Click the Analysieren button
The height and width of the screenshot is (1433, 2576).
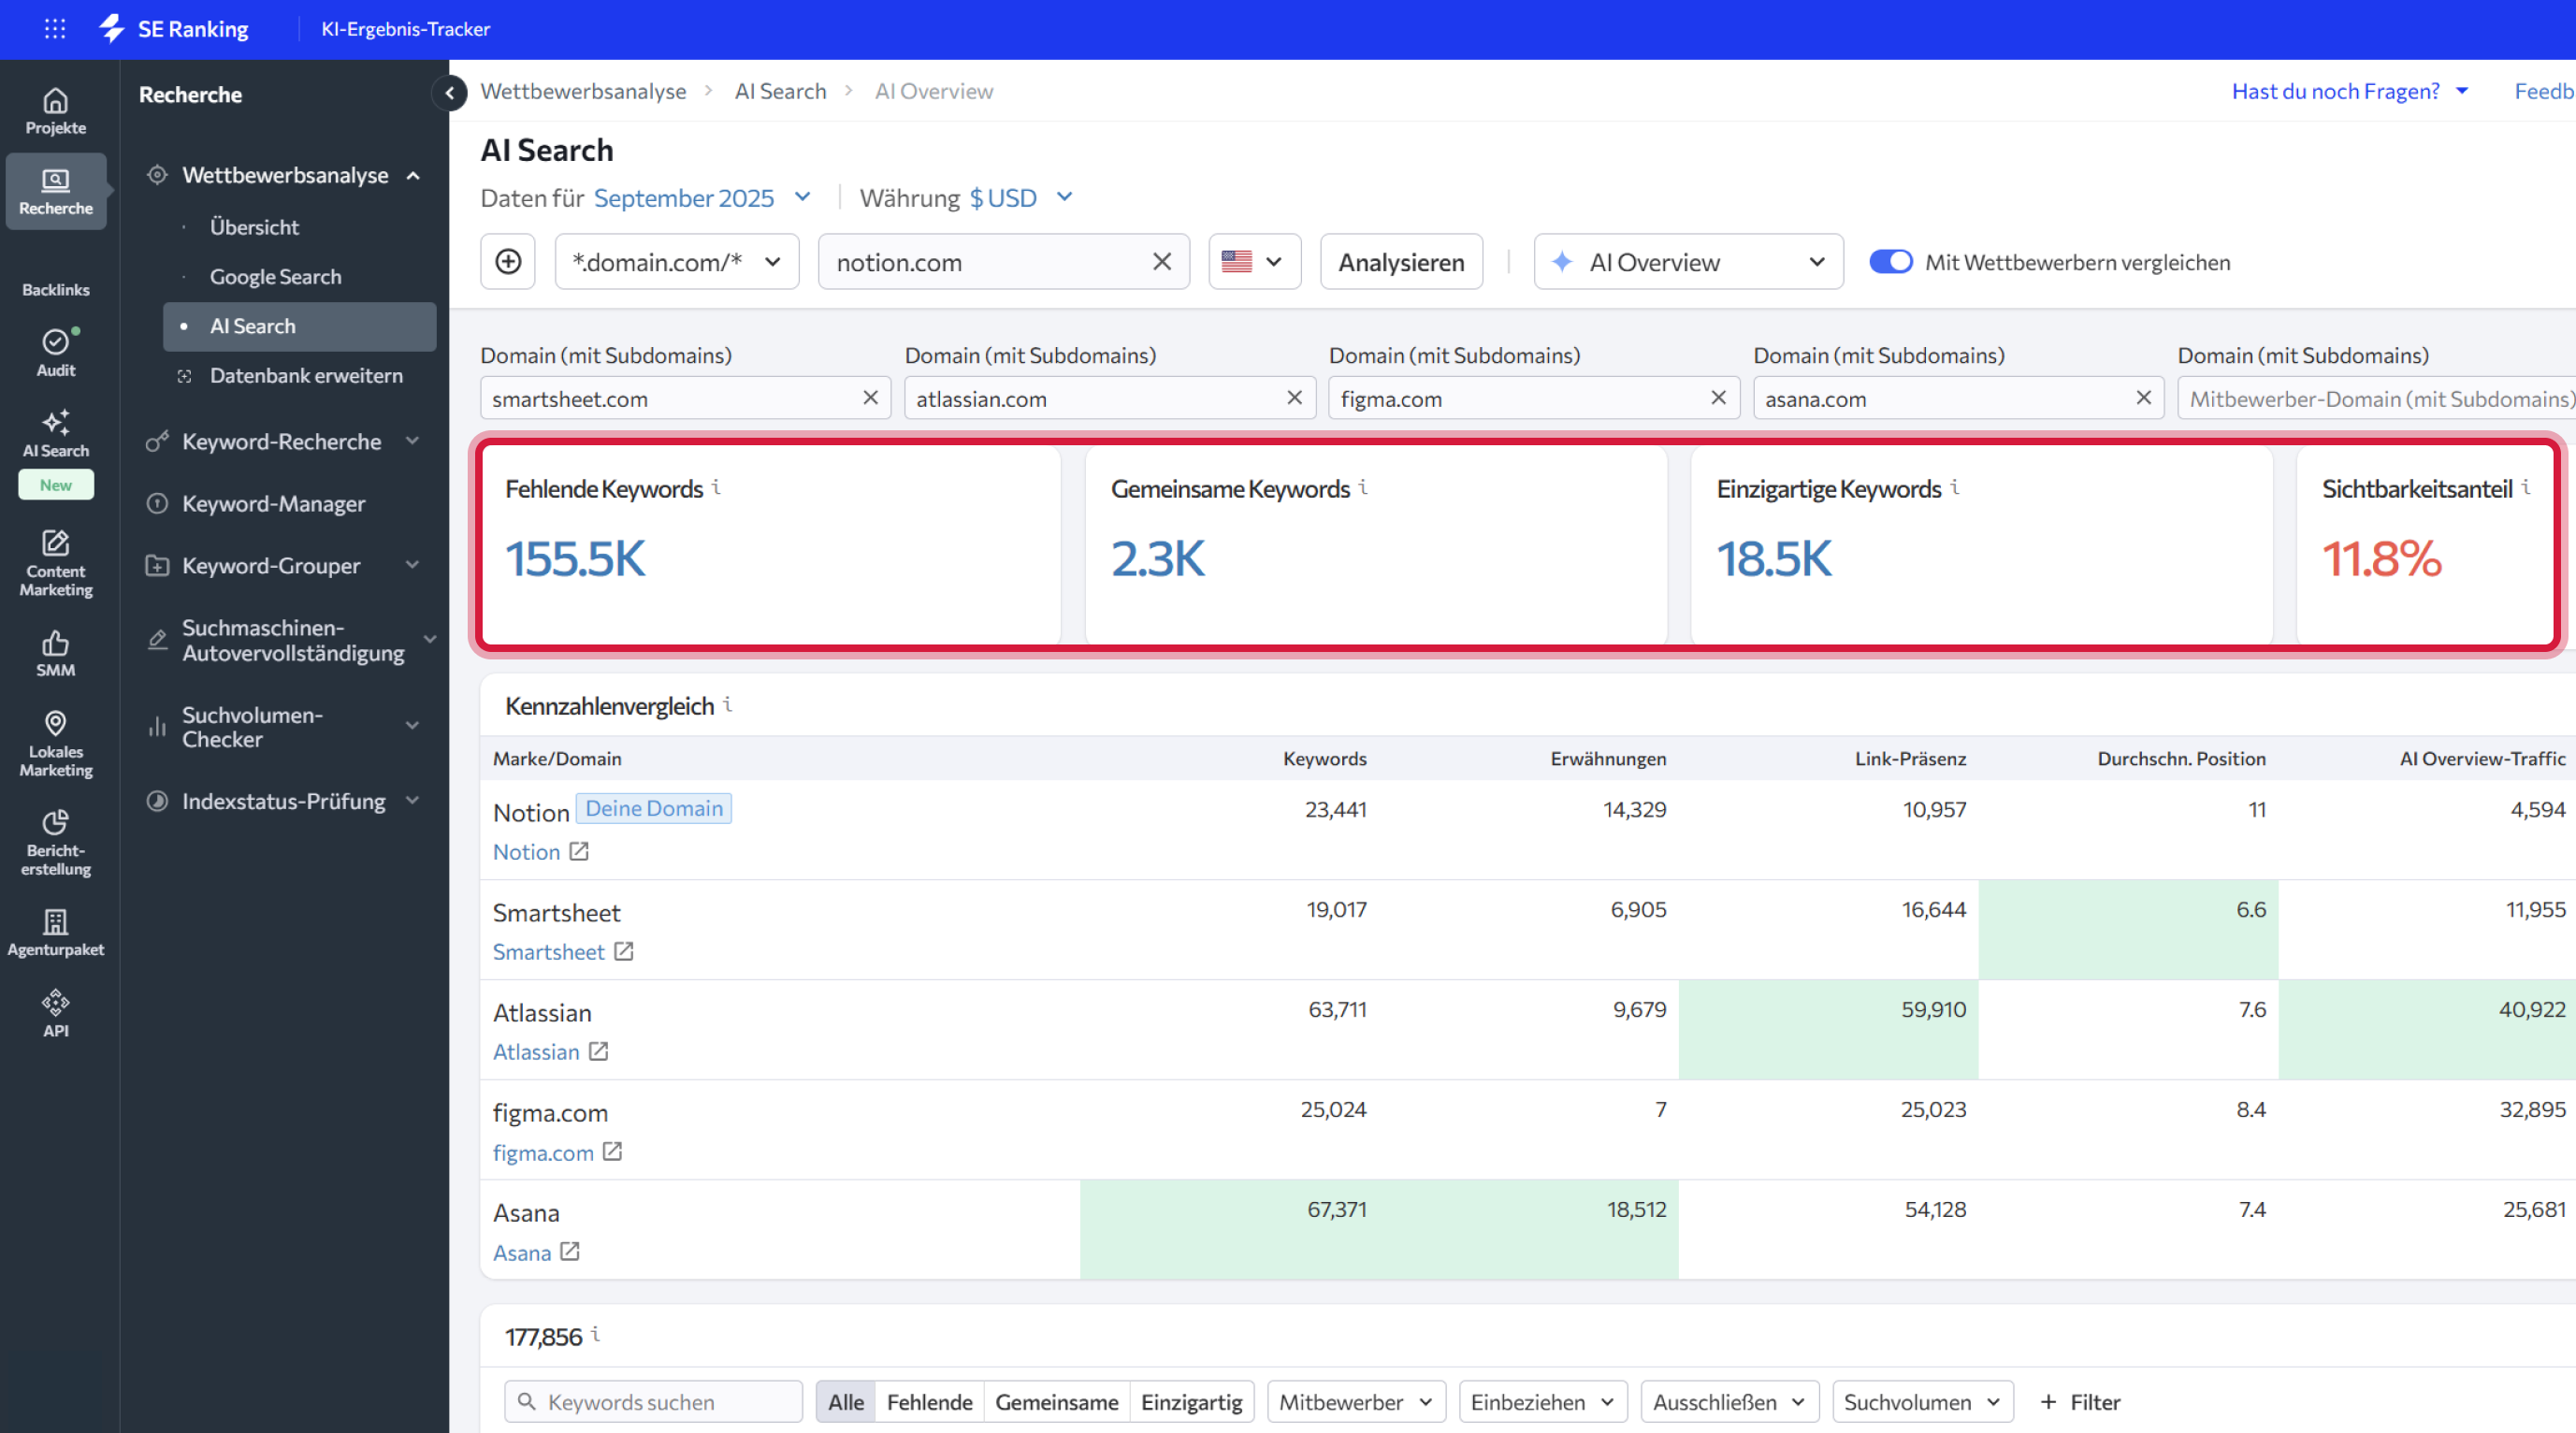(1401, 262)
